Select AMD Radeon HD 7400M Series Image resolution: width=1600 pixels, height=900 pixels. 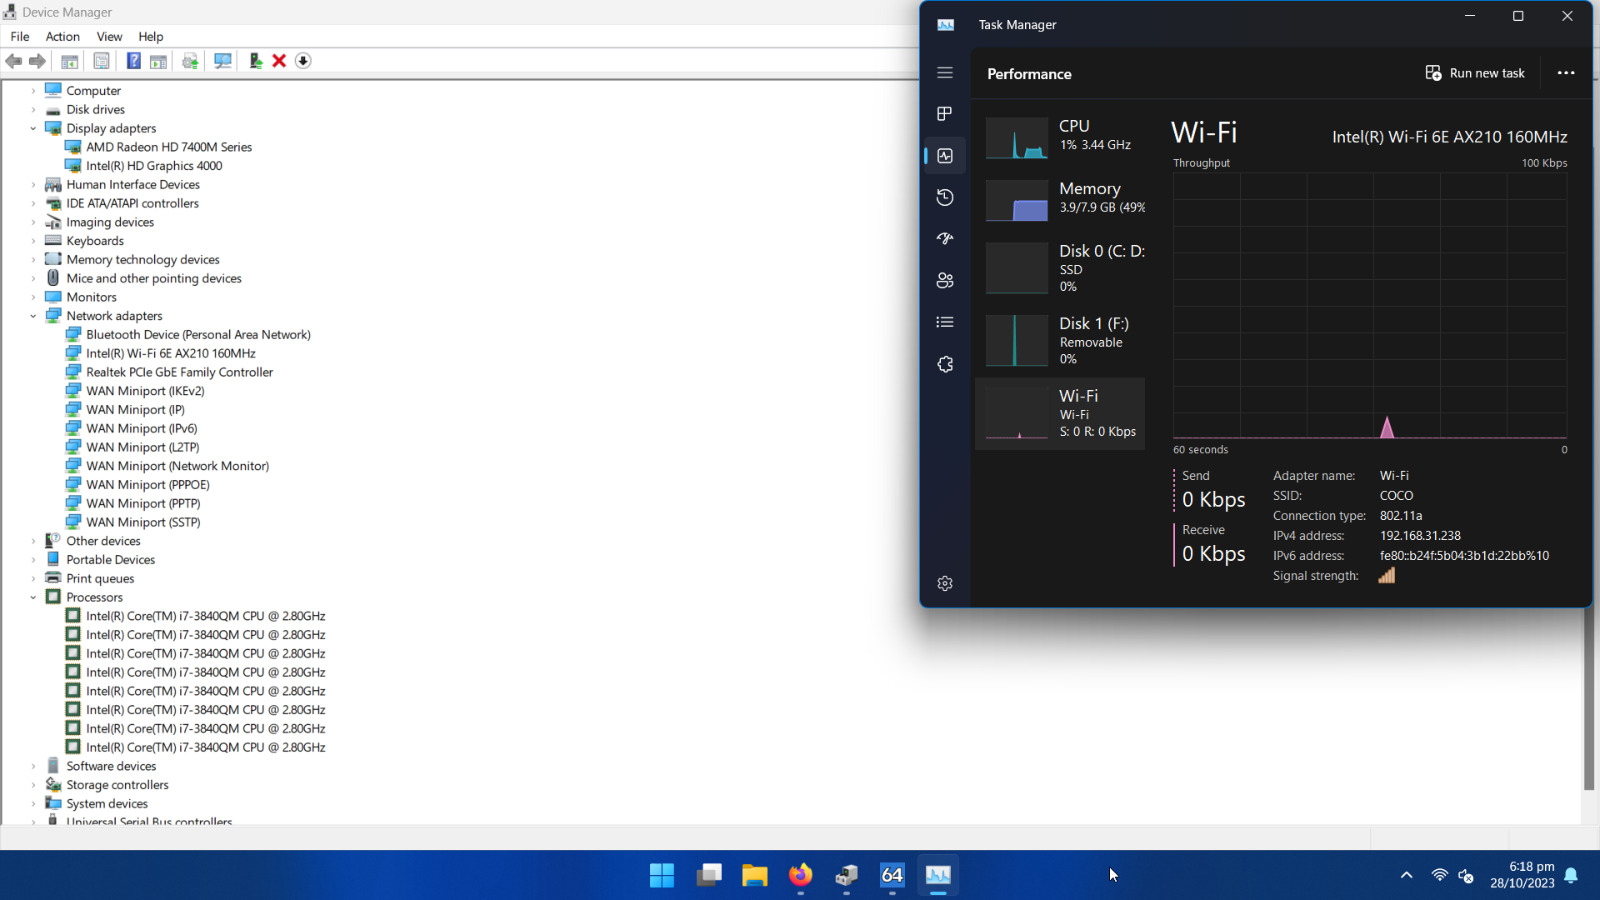[169, 147]
